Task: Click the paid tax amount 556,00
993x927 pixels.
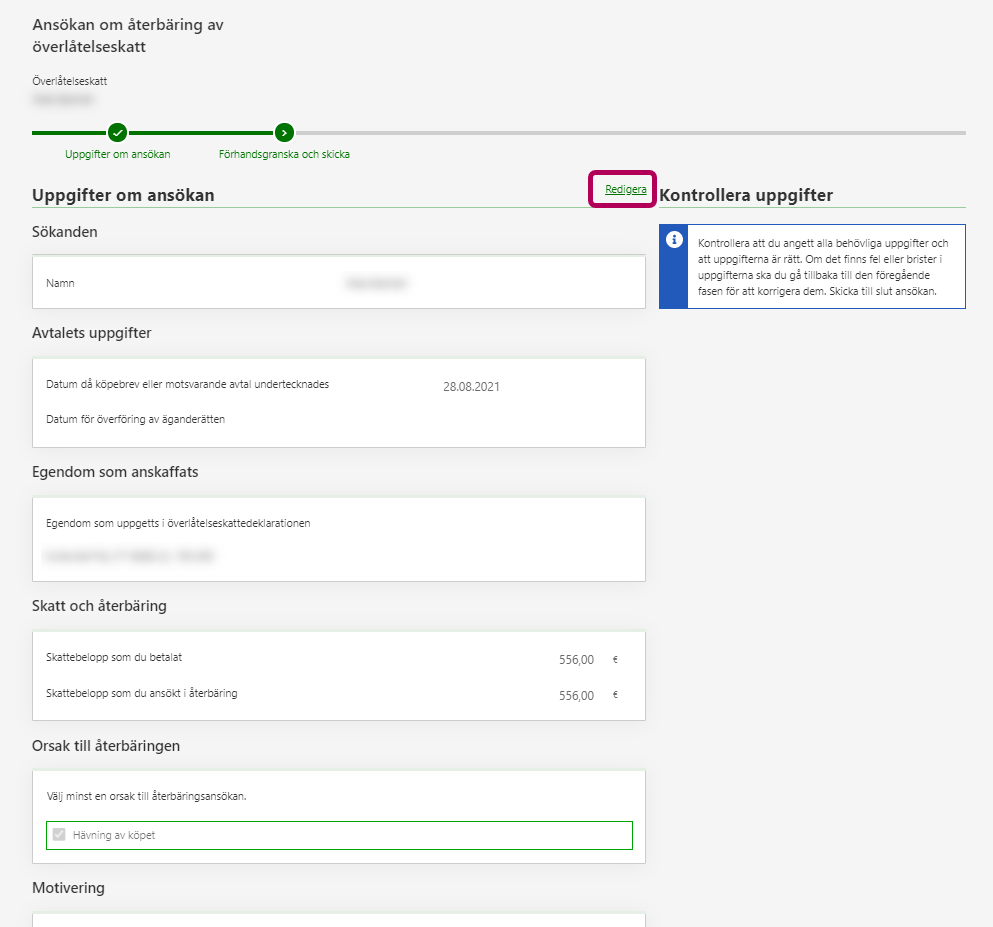Action: tap(576, 660)
